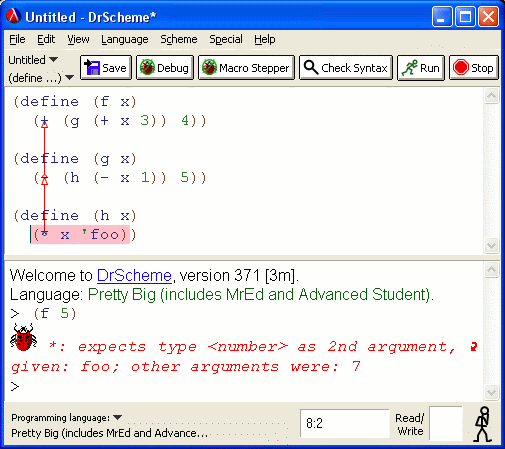Click the highlighted (* x 'foo) expression
505x449 pixels.
(x=80, y=235)
